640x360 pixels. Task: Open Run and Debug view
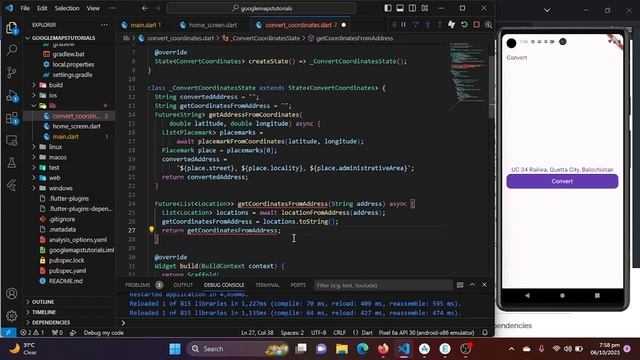(x=12, y=96)
